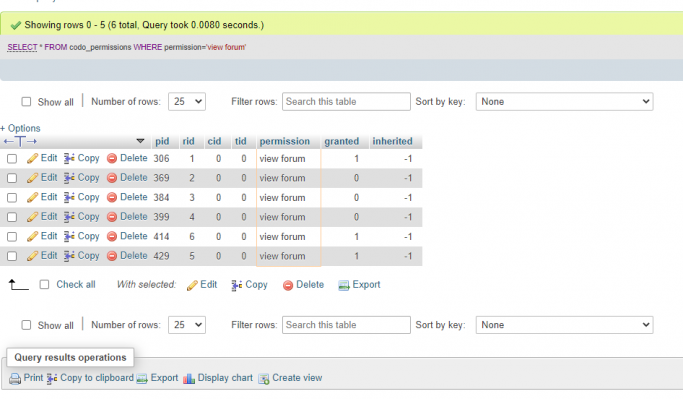Tick the bottom Show all checkbox
The width and height of the screenshot is (683, 399).
click(26, 325)
